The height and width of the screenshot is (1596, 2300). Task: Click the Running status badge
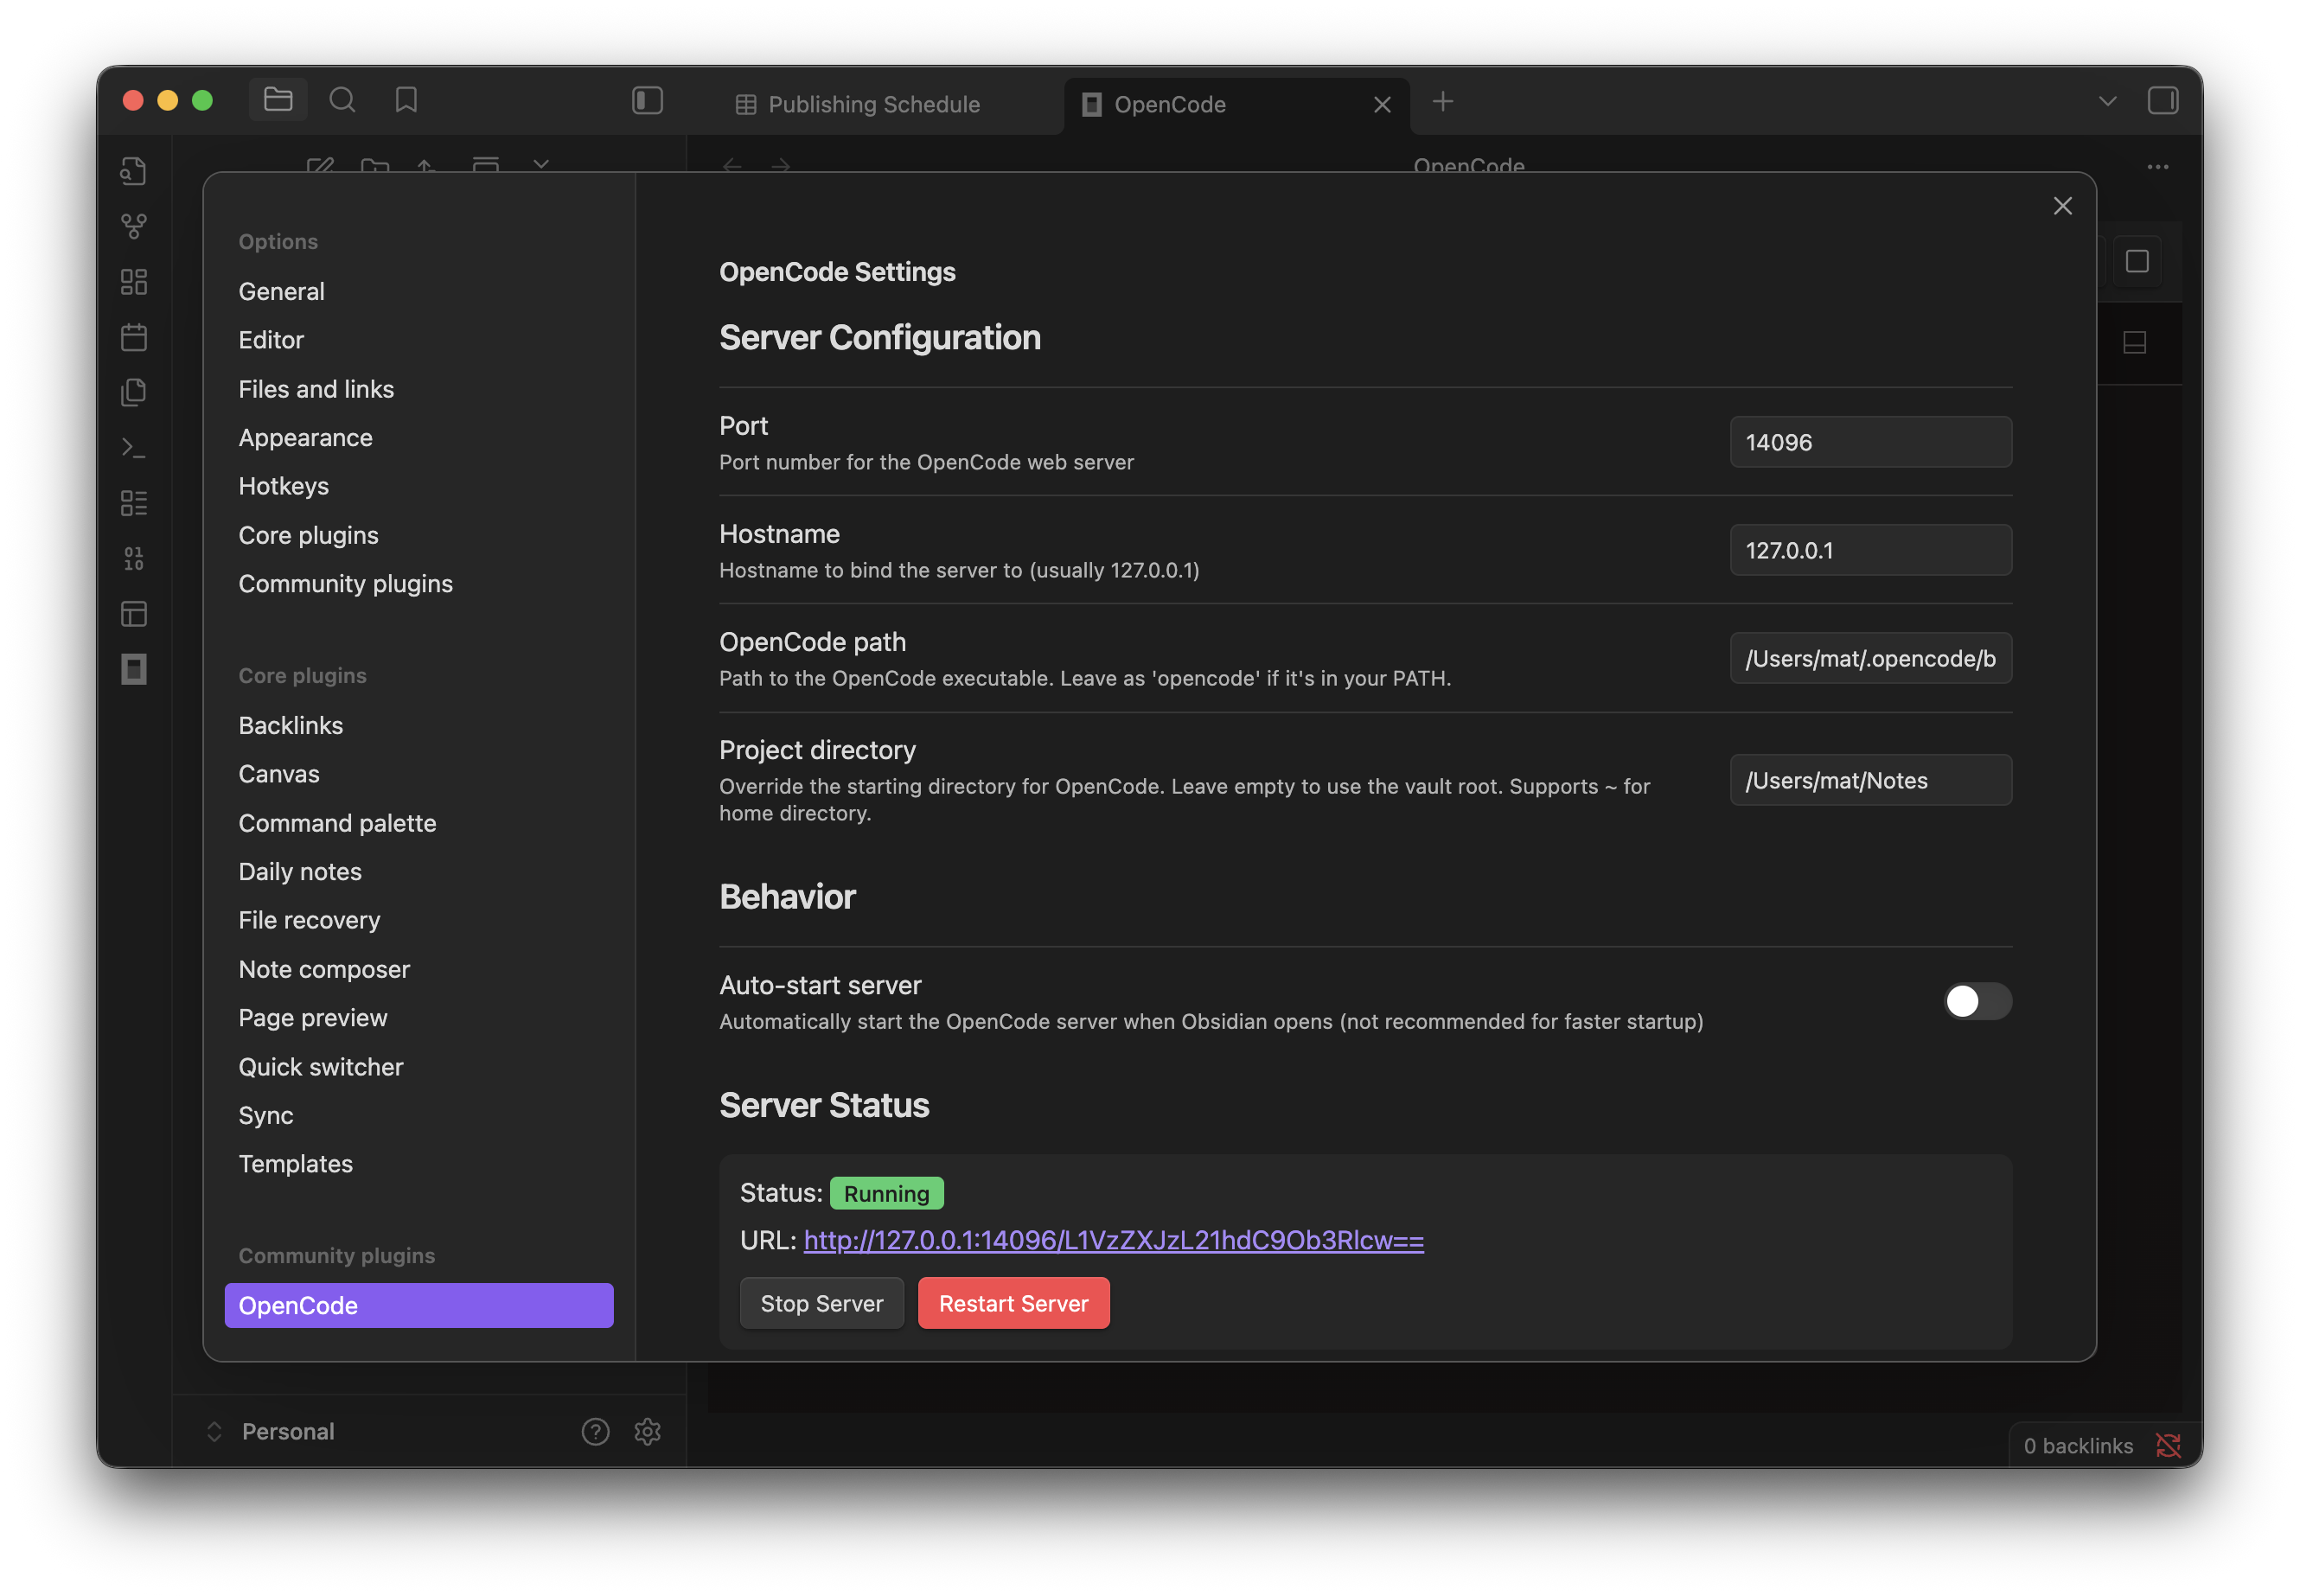point(886,1193)
